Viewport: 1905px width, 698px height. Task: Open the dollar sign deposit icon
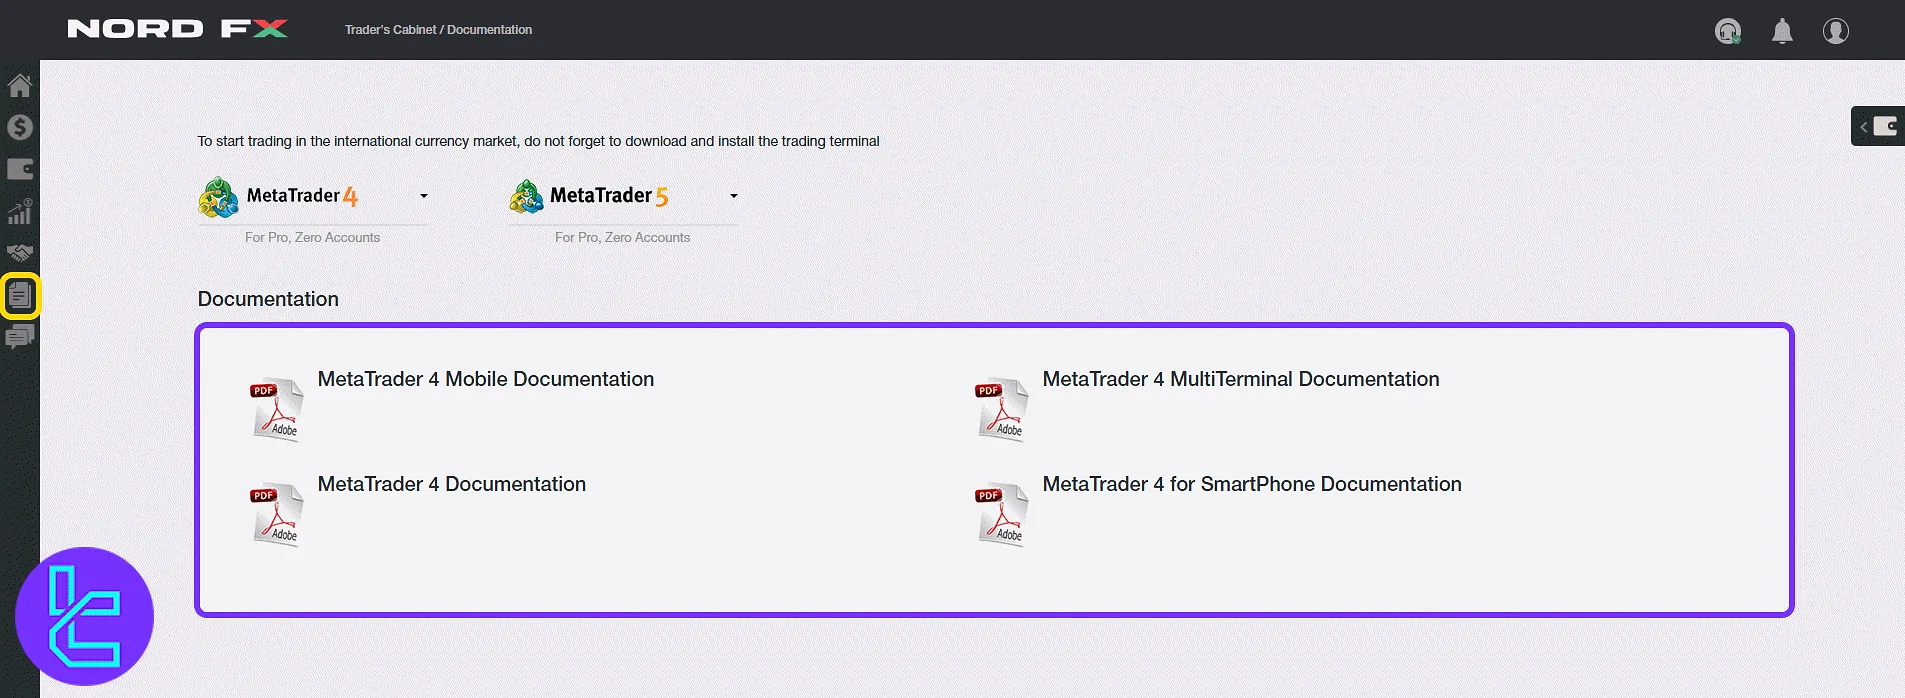pyautogui.click(x=20, y=127)
